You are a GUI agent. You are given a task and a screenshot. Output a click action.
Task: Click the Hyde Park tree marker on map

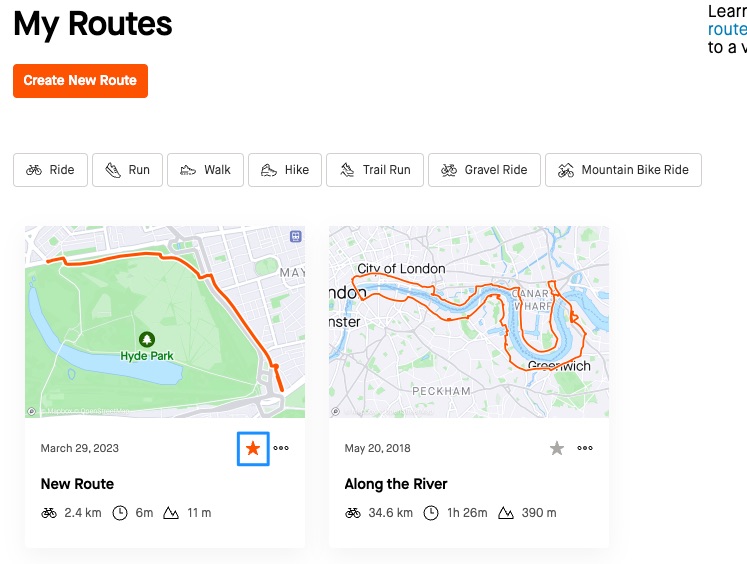pos(147,340)
